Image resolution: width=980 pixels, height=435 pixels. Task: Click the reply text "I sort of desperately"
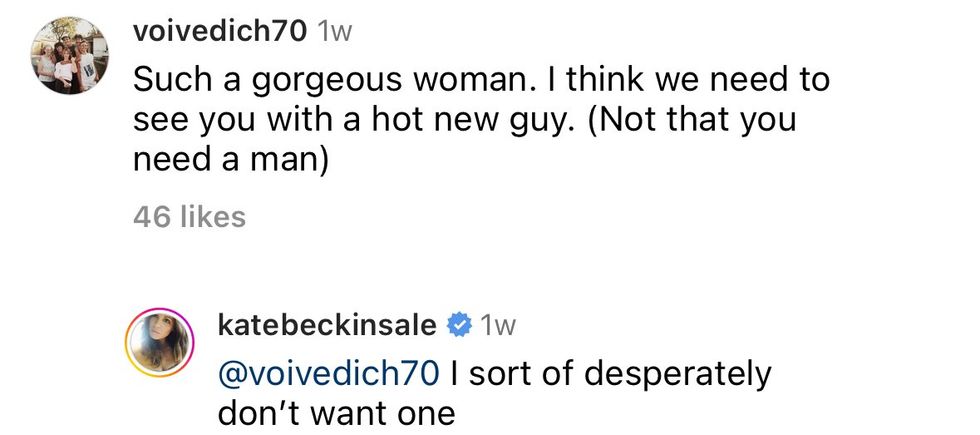(611, 373)
